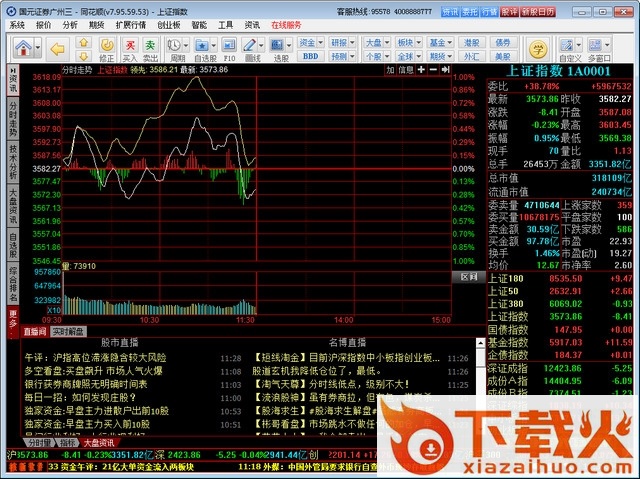The height and width of the screenshot is (479, 640).
Task: Expand the 资金 dropdown
Action: pyautogui.click(x=320, y=42)
